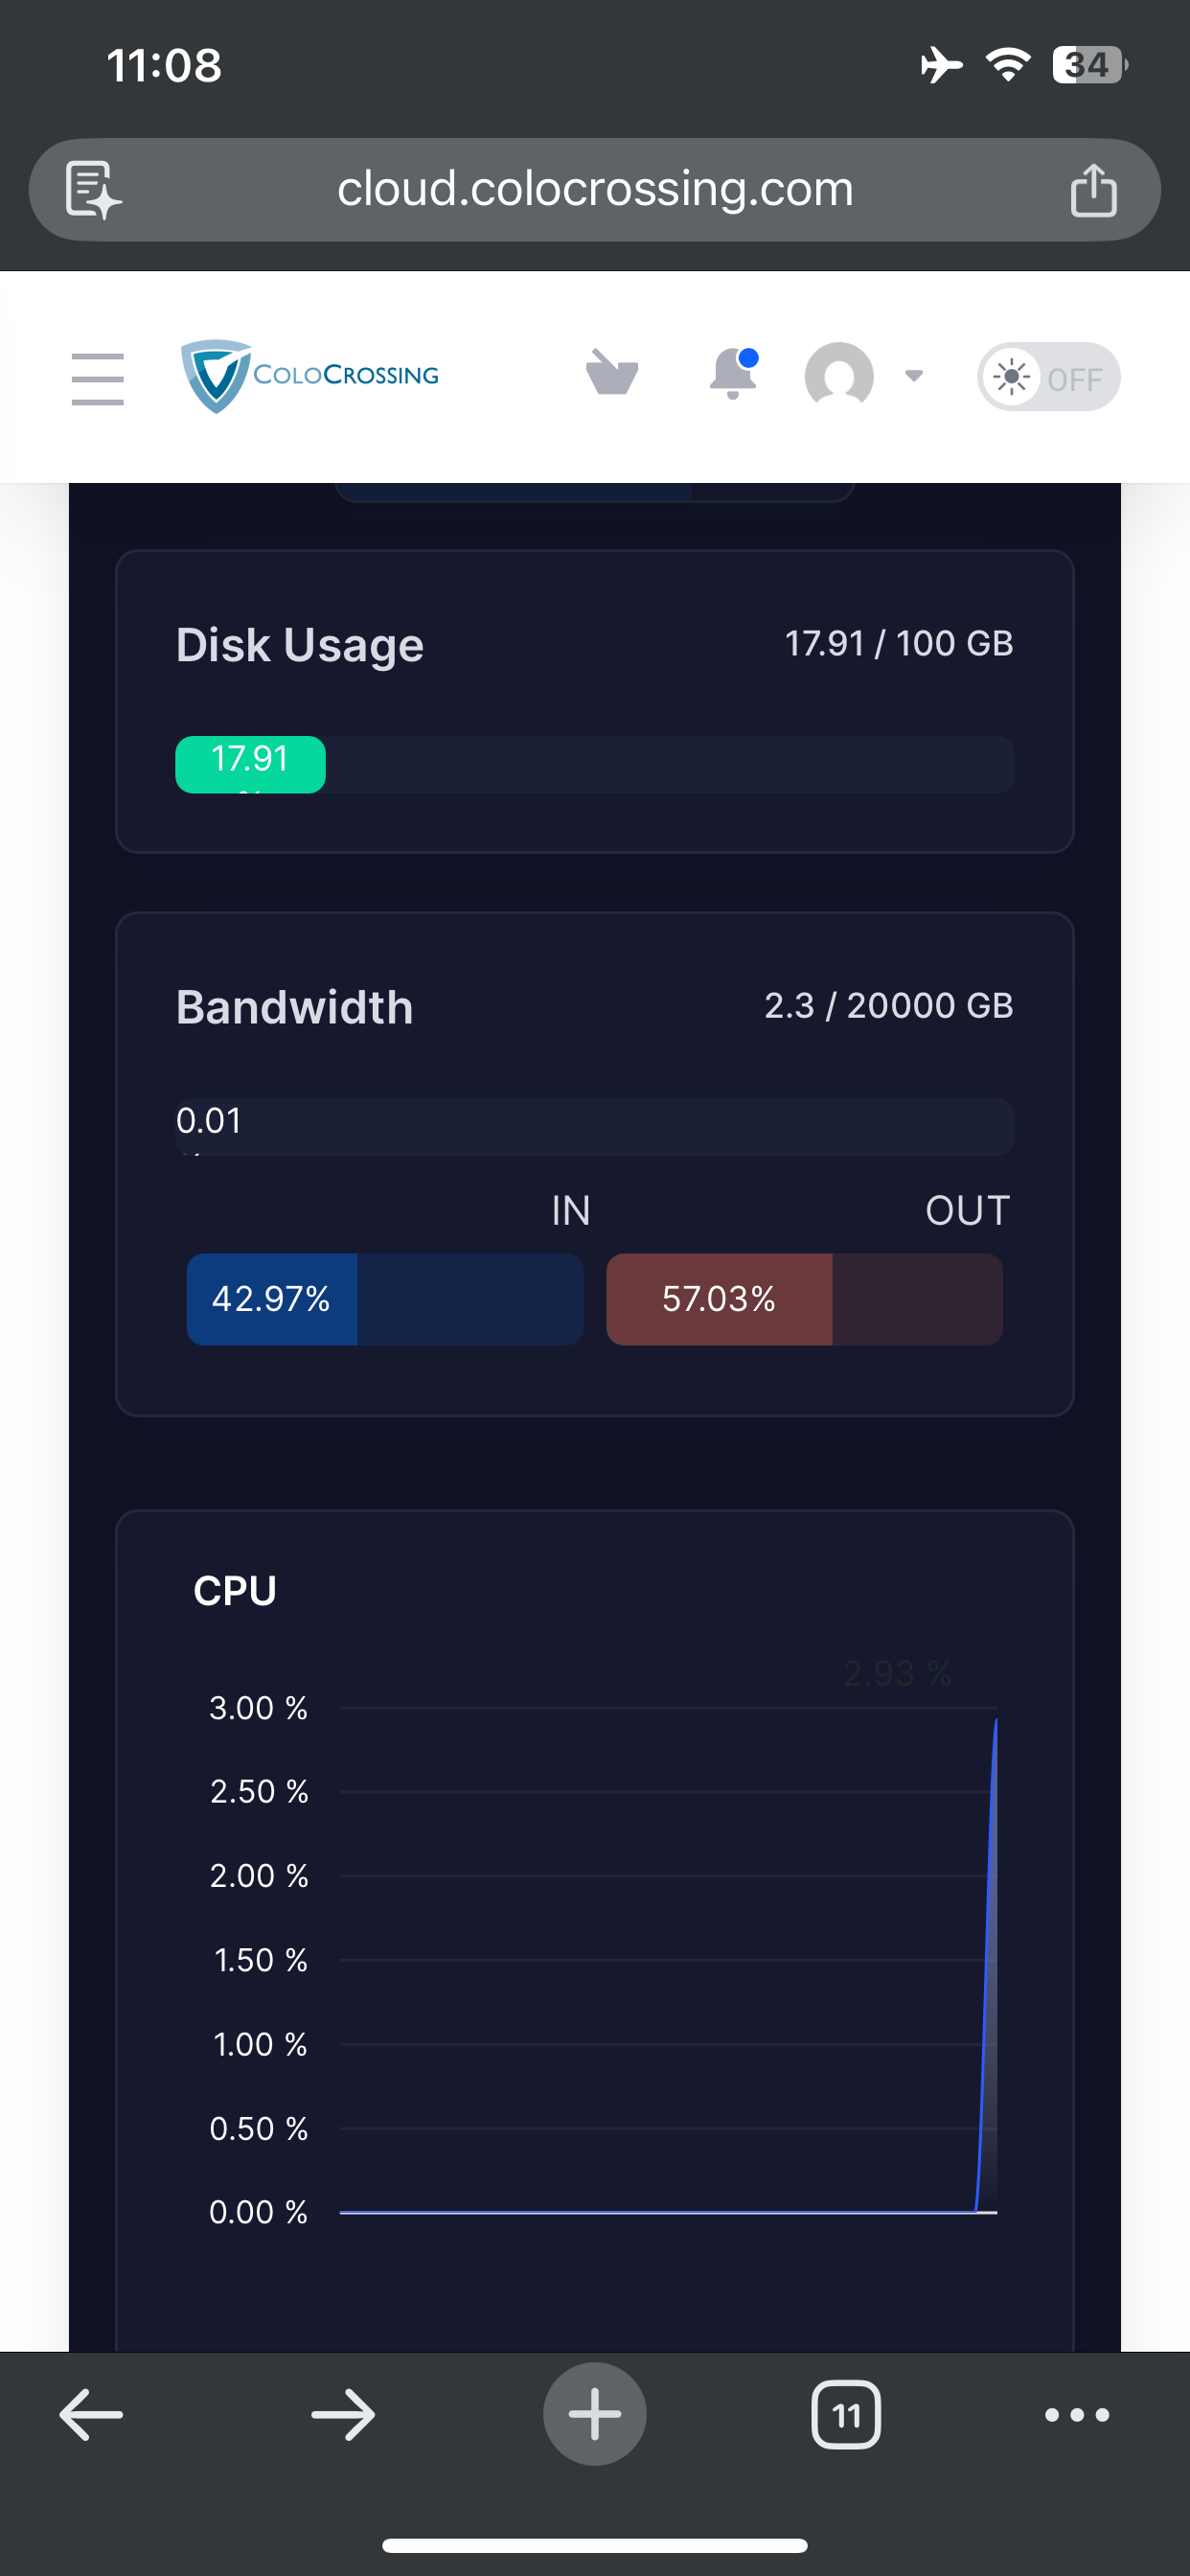Image resolution: width=1190 pixels, height=2576 pixels.
Task: Click the blue IN 42.97% bar
Action: [x=272, y=1298]
